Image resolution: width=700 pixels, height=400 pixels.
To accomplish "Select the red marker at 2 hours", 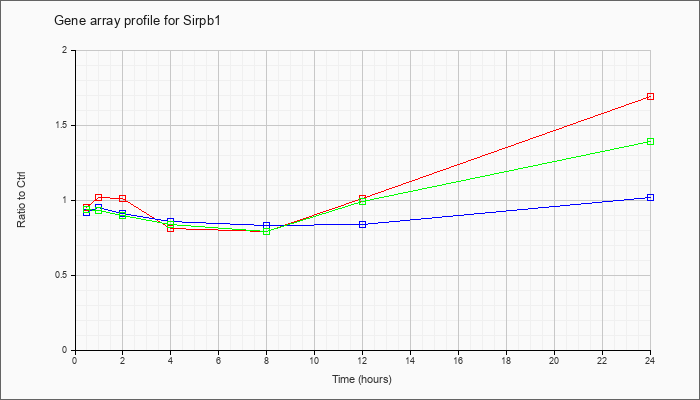I will (122, 198).
